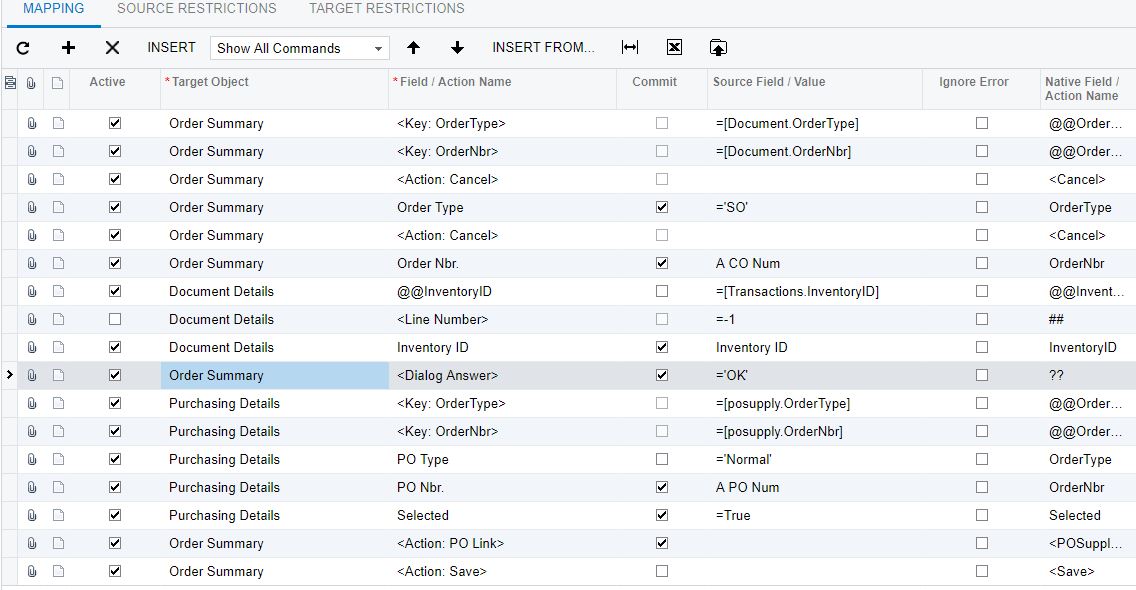This screenshot has height=590, width=1136.
Task: Switch to the Source Restrictions tab
Action: coord(196,9)
